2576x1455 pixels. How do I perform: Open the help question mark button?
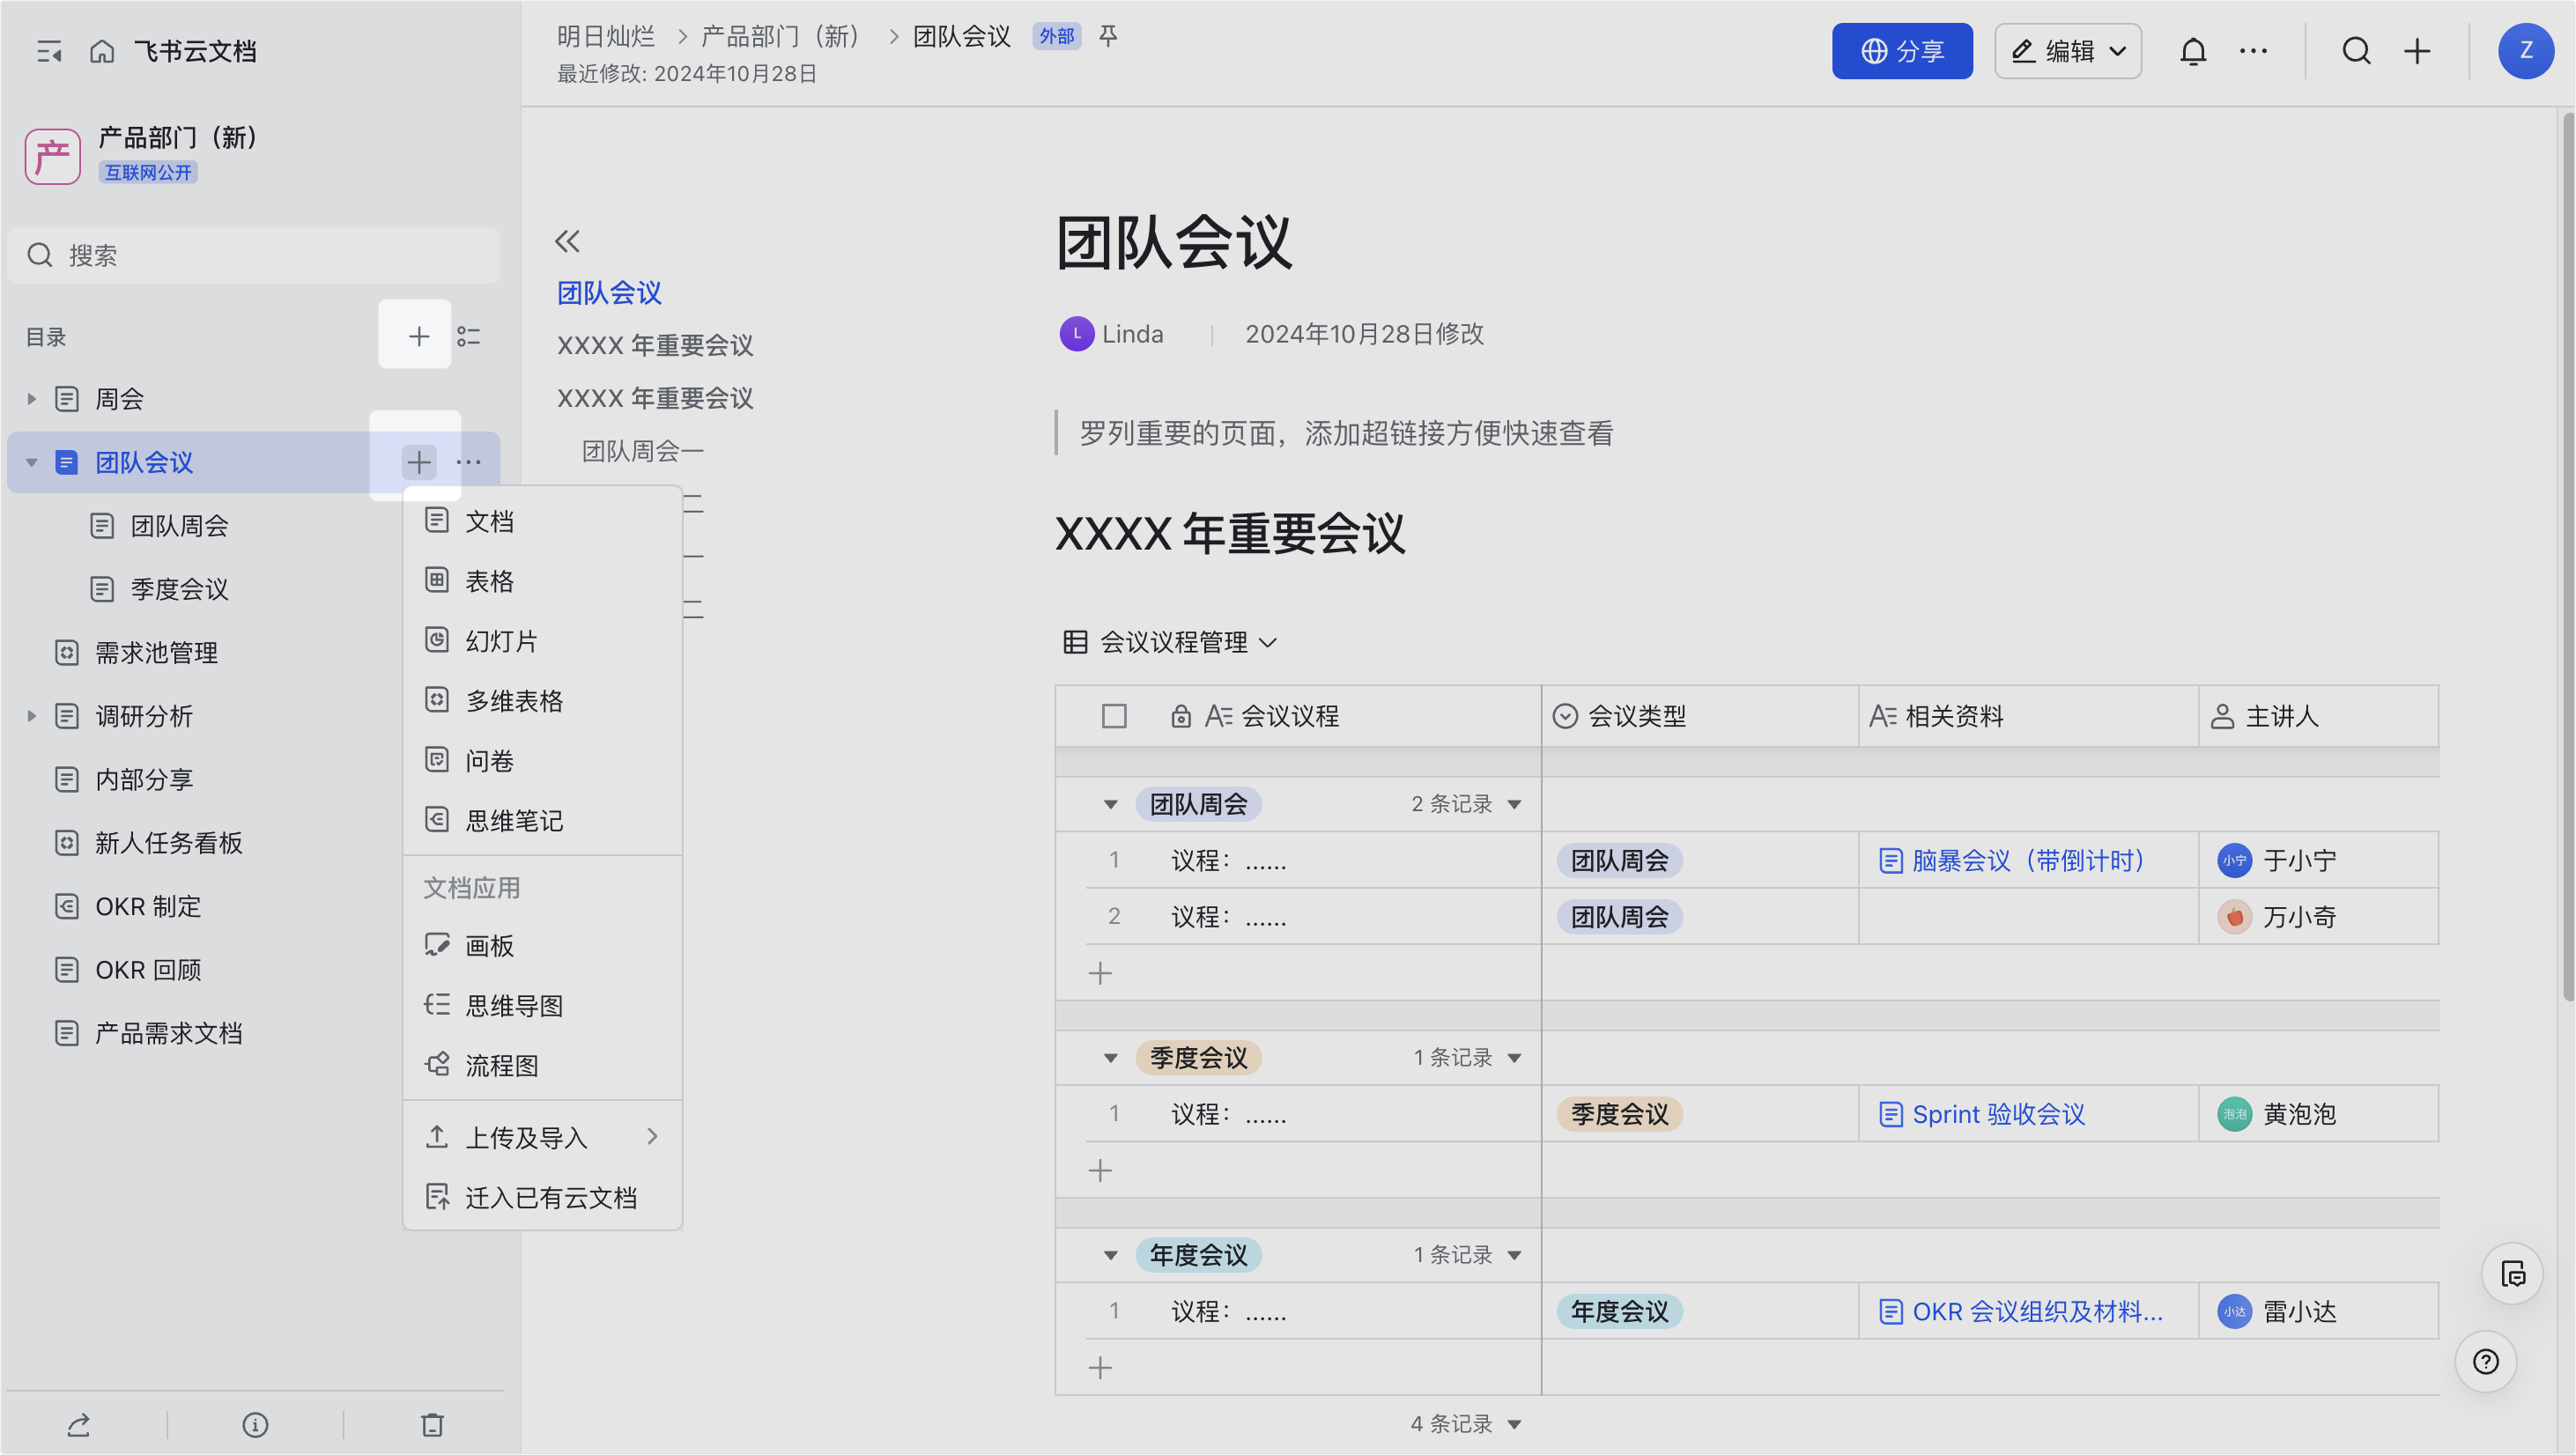point(2486,1362)
